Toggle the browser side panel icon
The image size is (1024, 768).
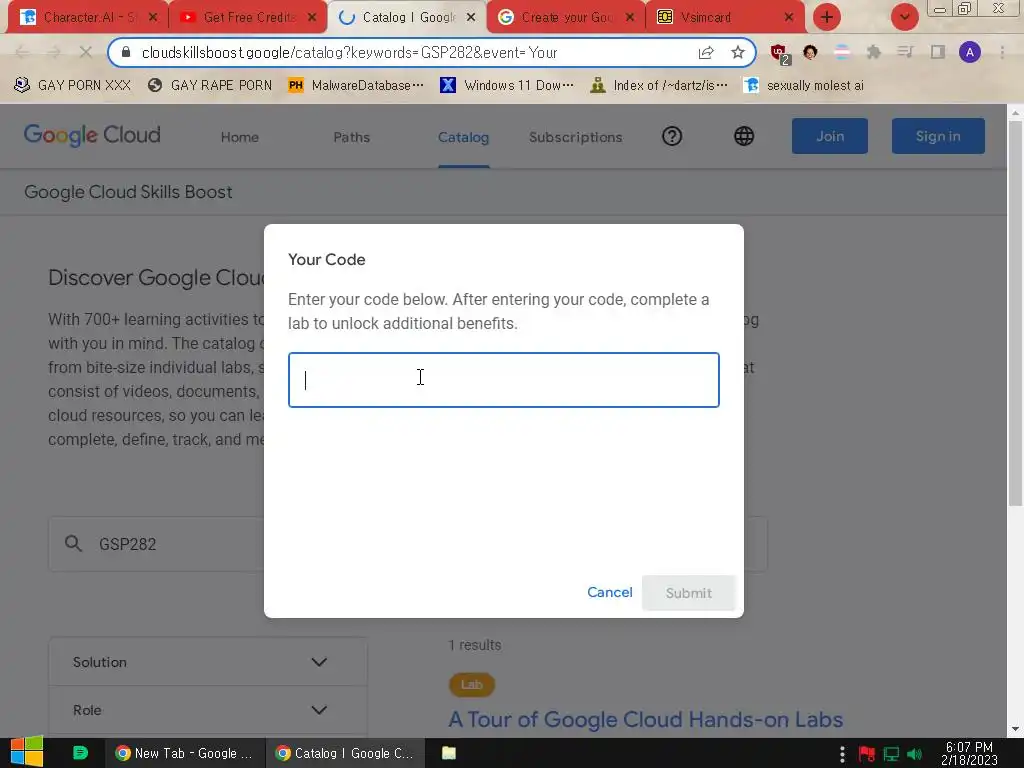[938, 52]
